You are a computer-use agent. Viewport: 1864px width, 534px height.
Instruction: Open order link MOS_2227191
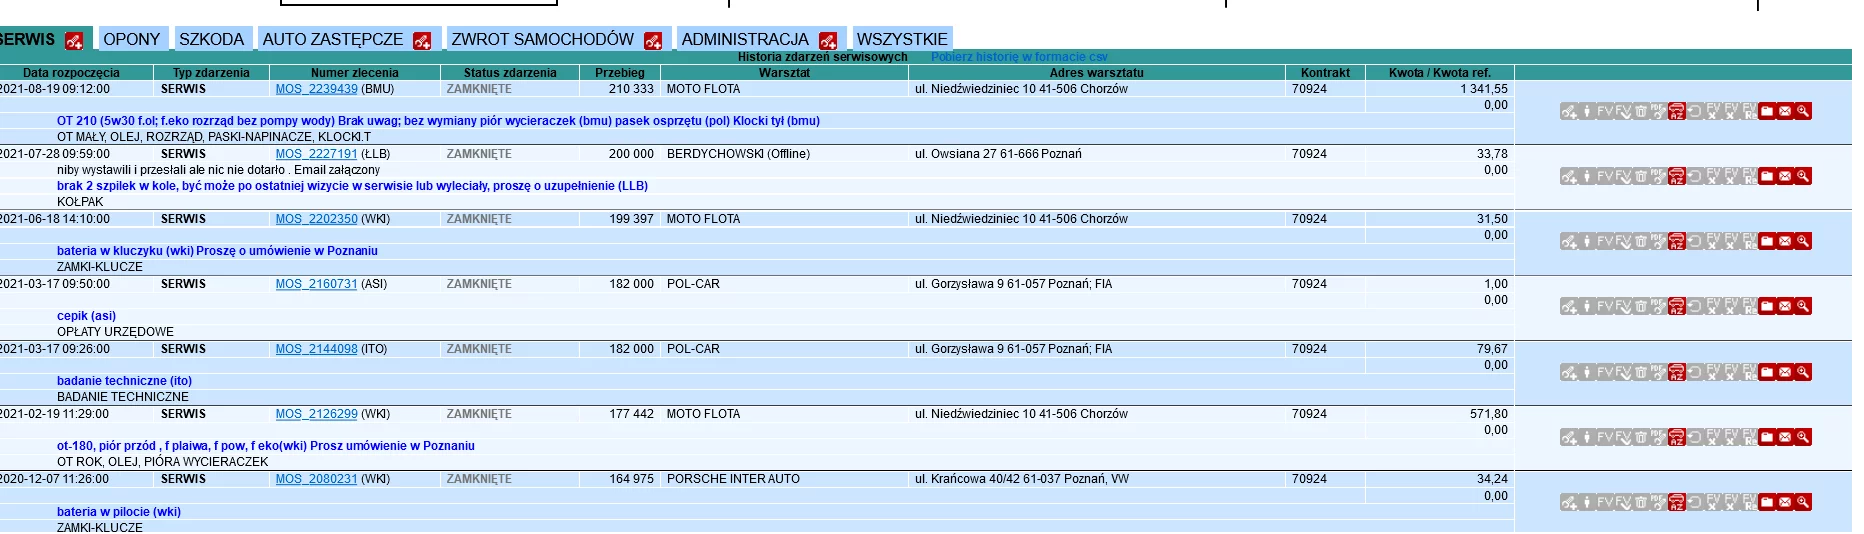click(x=316, y=154)
